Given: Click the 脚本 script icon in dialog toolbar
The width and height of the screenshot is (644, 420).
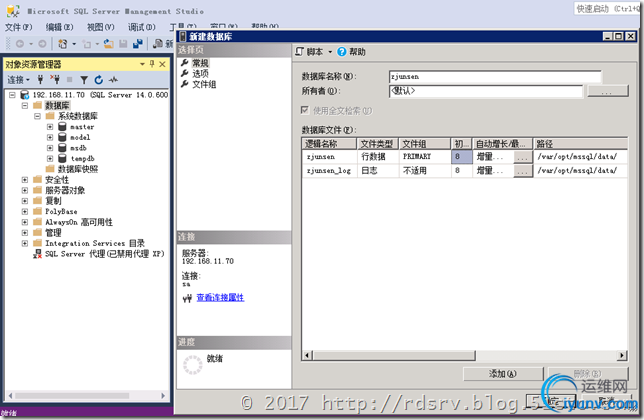Looking at the screenshot, I should (299, 52).
